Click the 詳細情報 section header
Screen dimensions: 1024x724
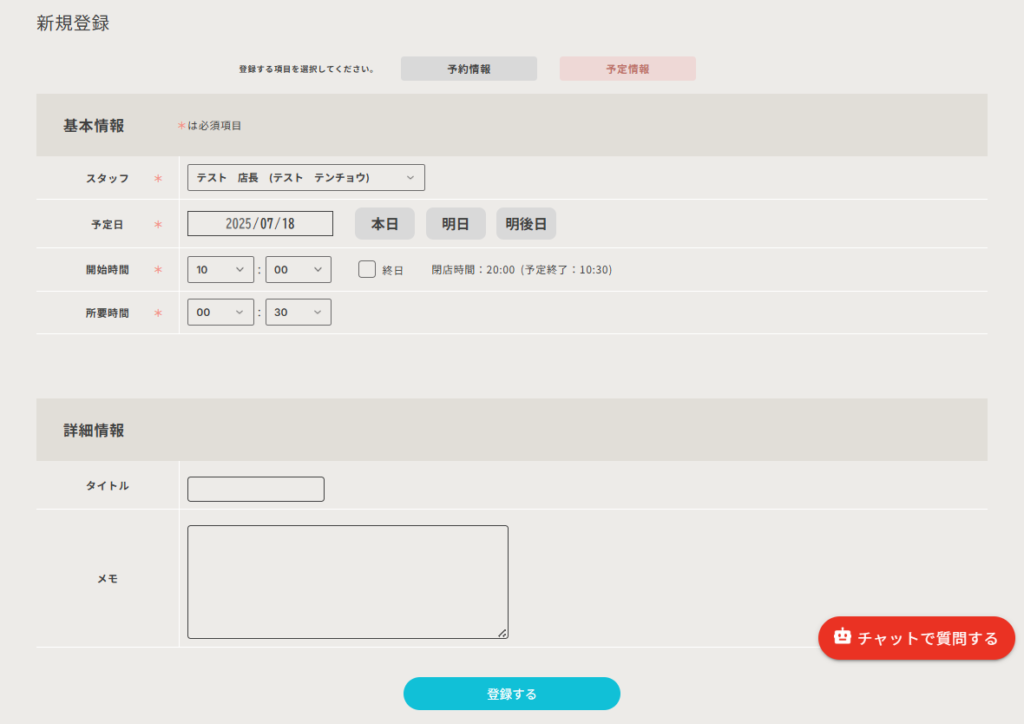(94, 430)
